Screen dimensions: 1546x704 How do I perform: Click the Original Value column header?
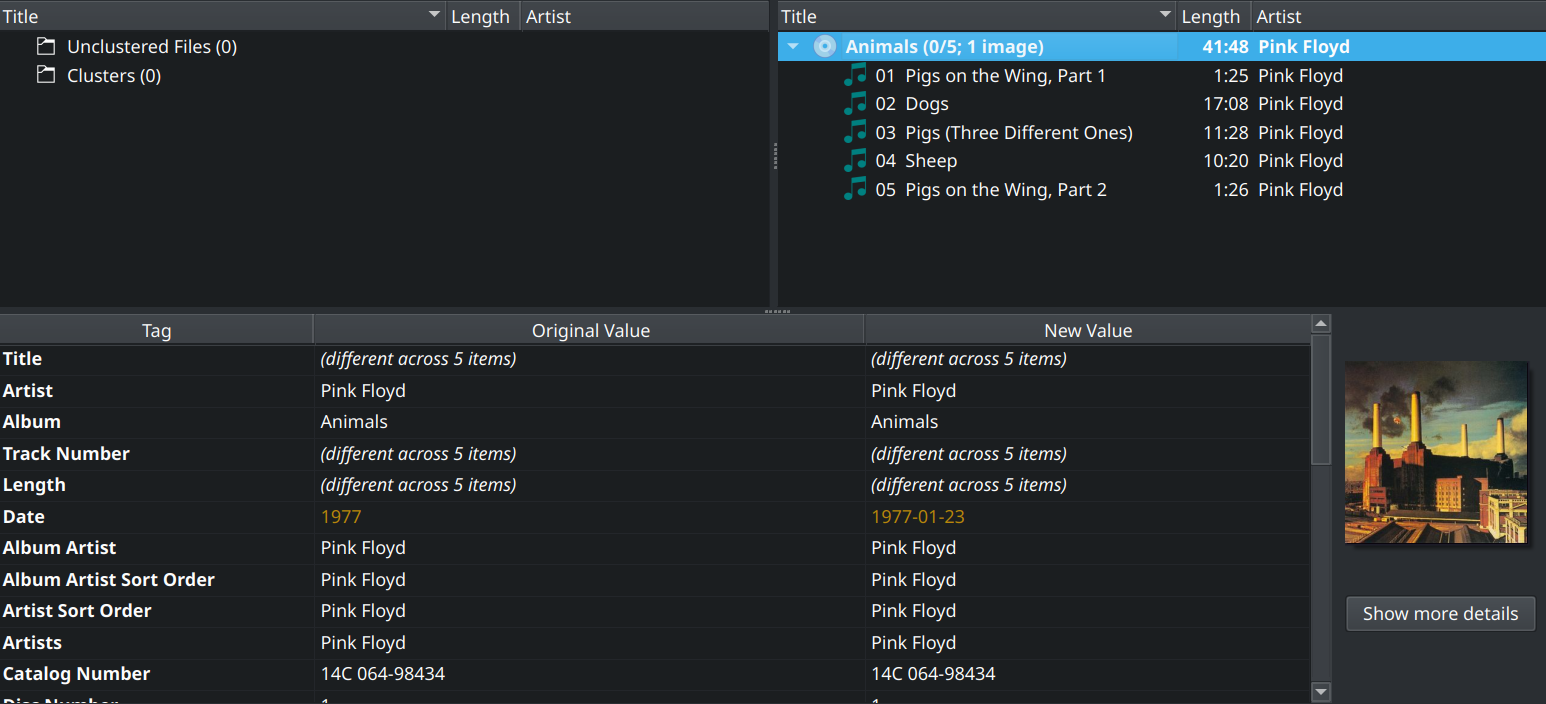click(x=590, y=330)
